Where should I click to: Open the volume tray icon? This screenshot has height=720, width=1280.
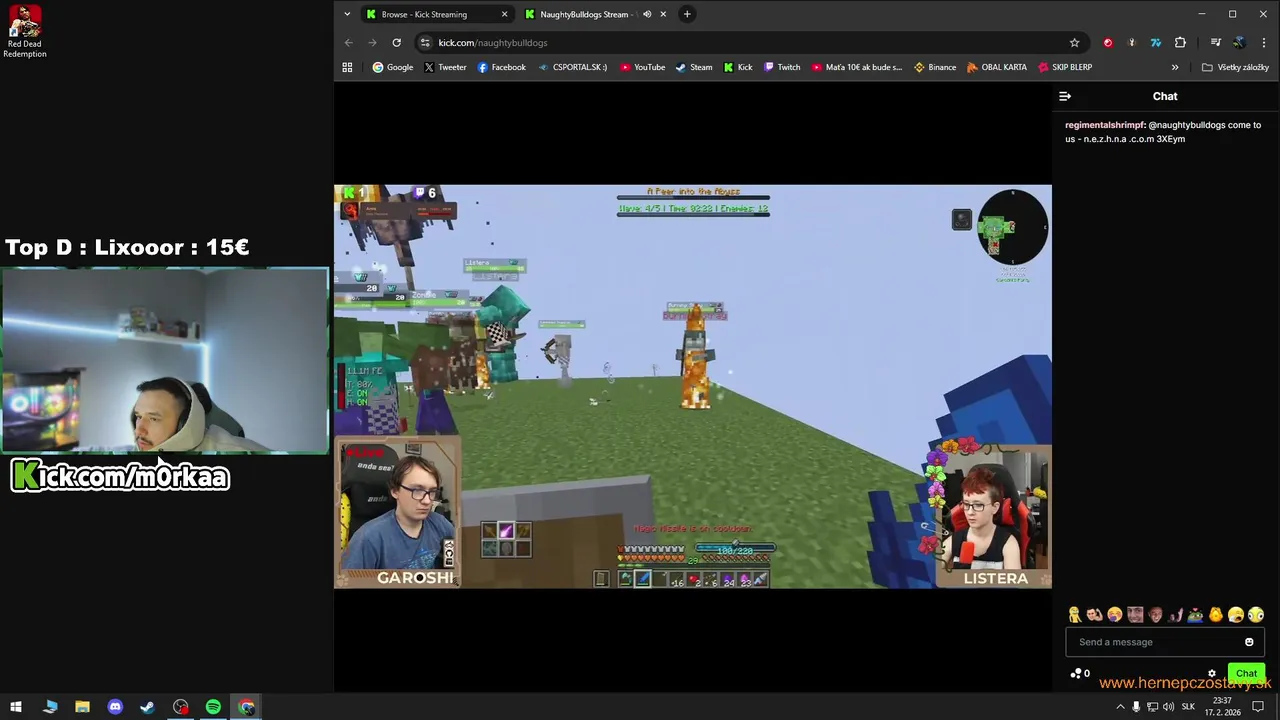(1168, 707)
